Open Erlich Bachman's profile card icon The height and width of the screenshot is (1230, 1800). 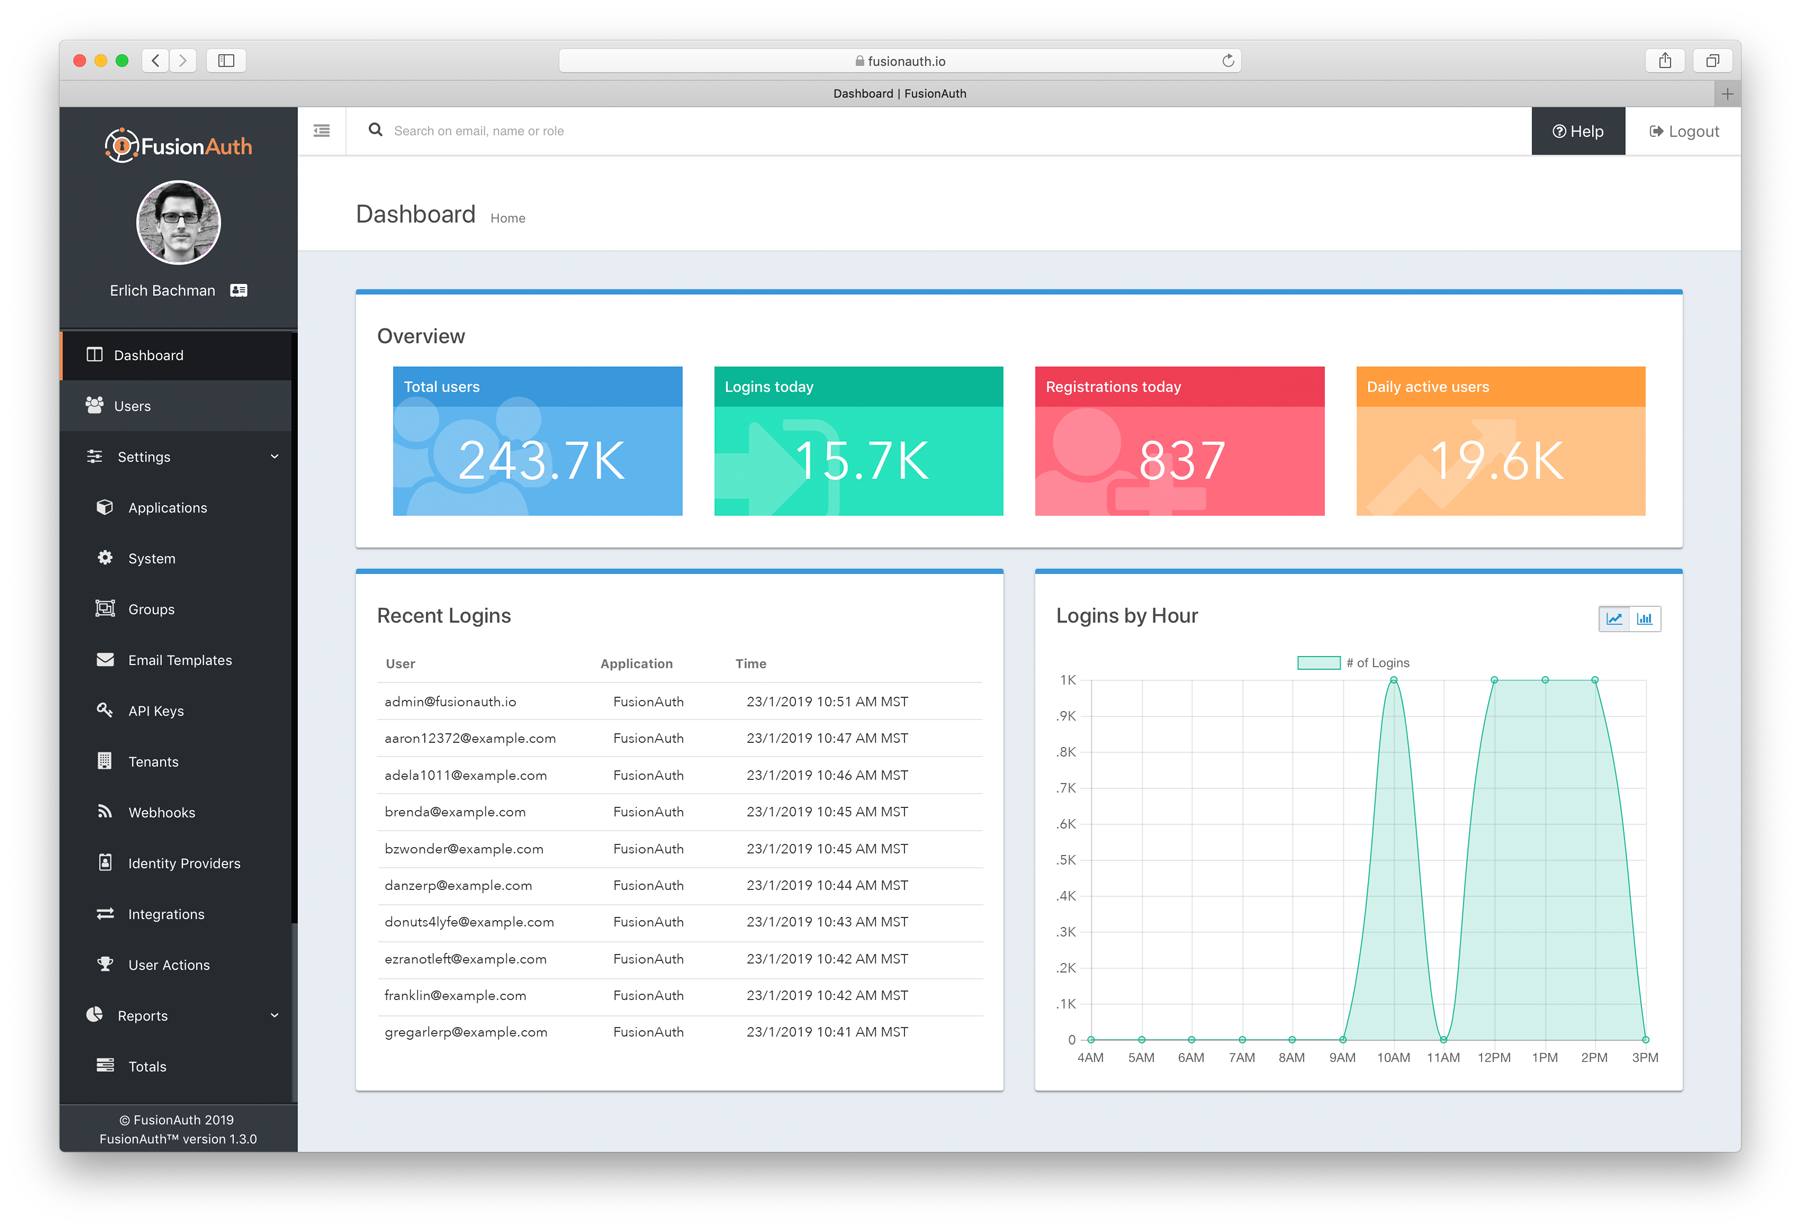pyautogui.click(x=239, y=290)
